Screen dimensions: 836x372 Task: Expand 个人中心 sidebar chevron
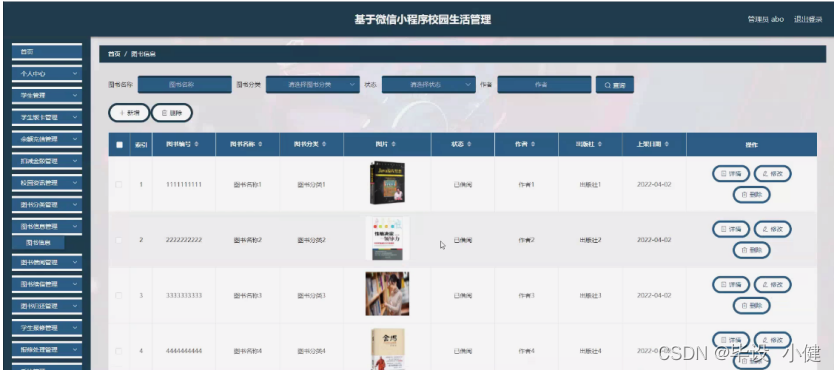coord(75,74)
